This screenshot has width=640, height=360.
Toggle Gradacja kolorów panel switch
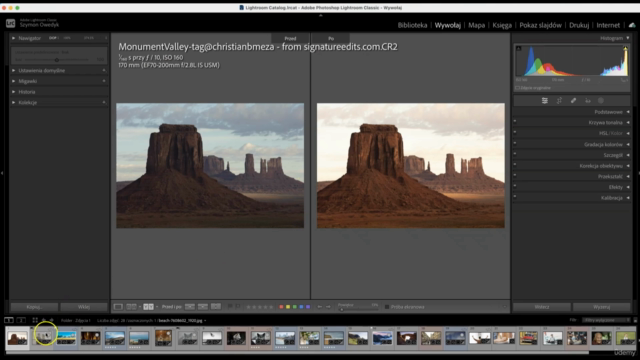pos(515,143)
